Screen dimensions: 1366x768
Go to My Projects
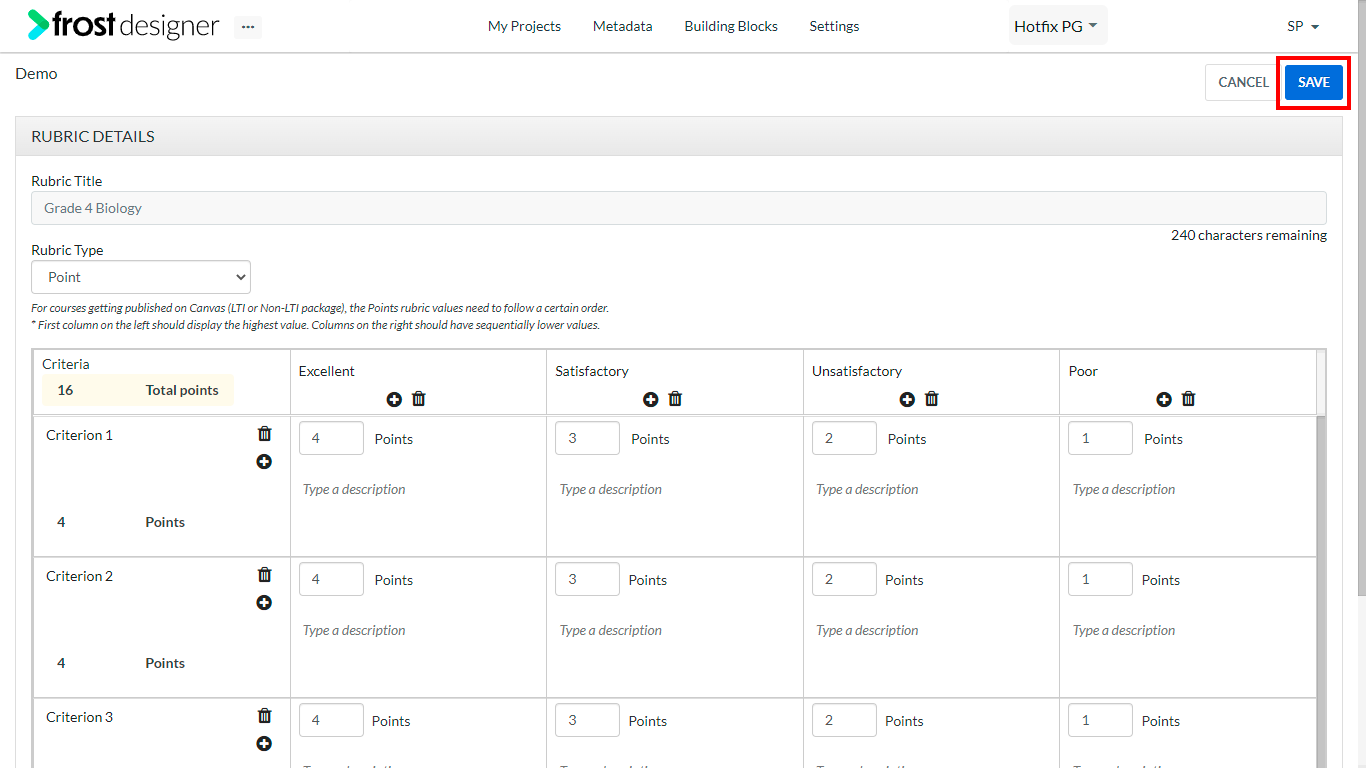tap(524, 27)
